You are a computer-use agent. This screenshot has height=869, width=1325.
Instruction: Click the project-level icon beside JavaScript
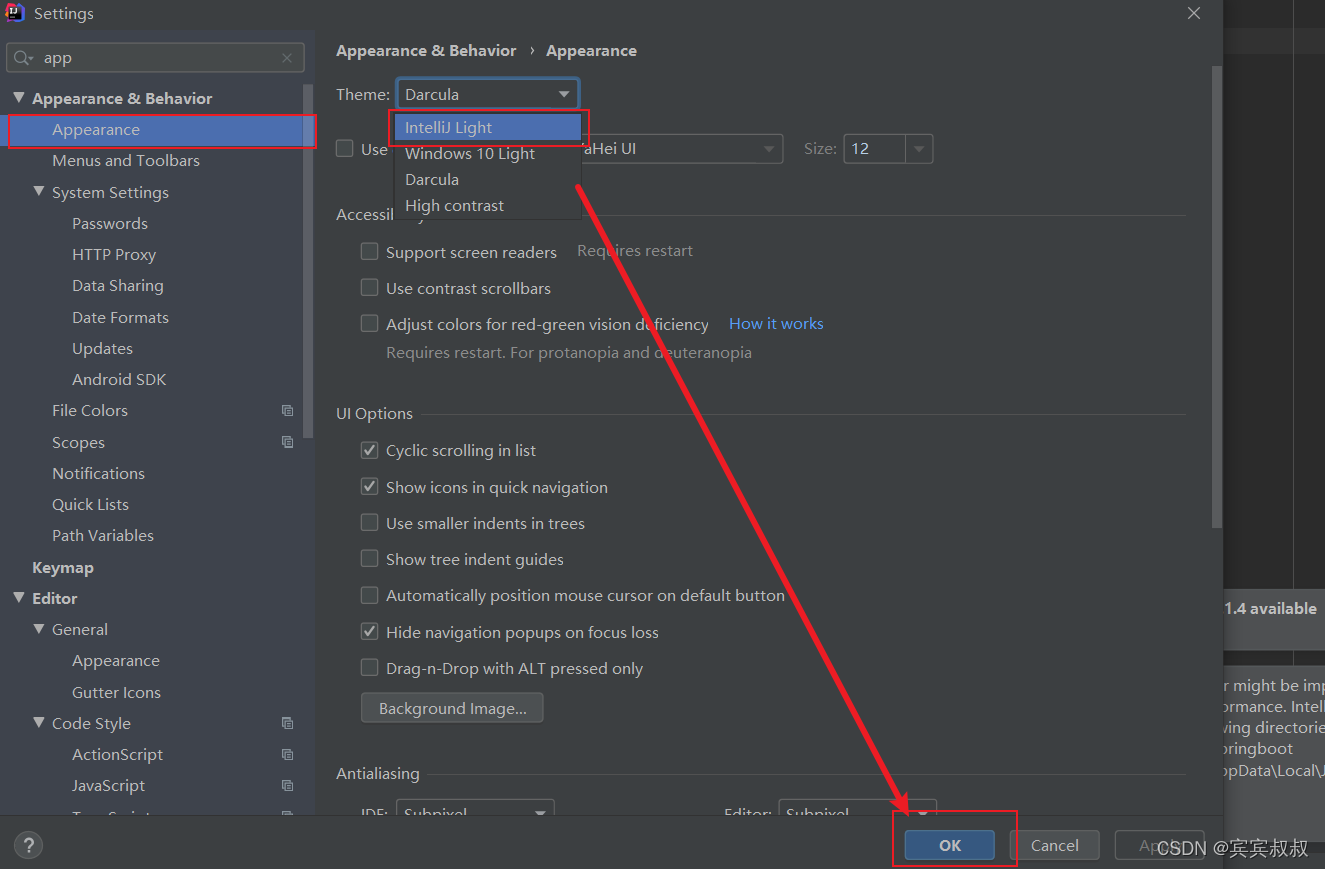pos(288,785)
